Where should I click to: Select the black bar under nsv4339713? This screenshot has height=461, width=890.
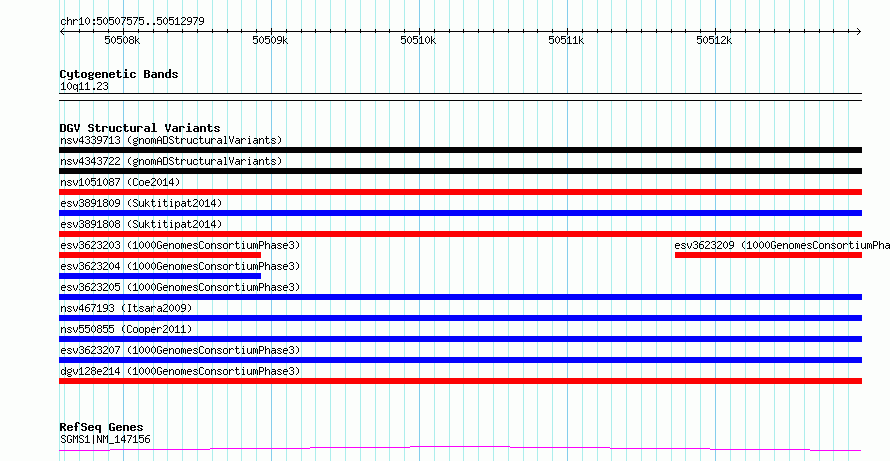click(x=460, y=150)
